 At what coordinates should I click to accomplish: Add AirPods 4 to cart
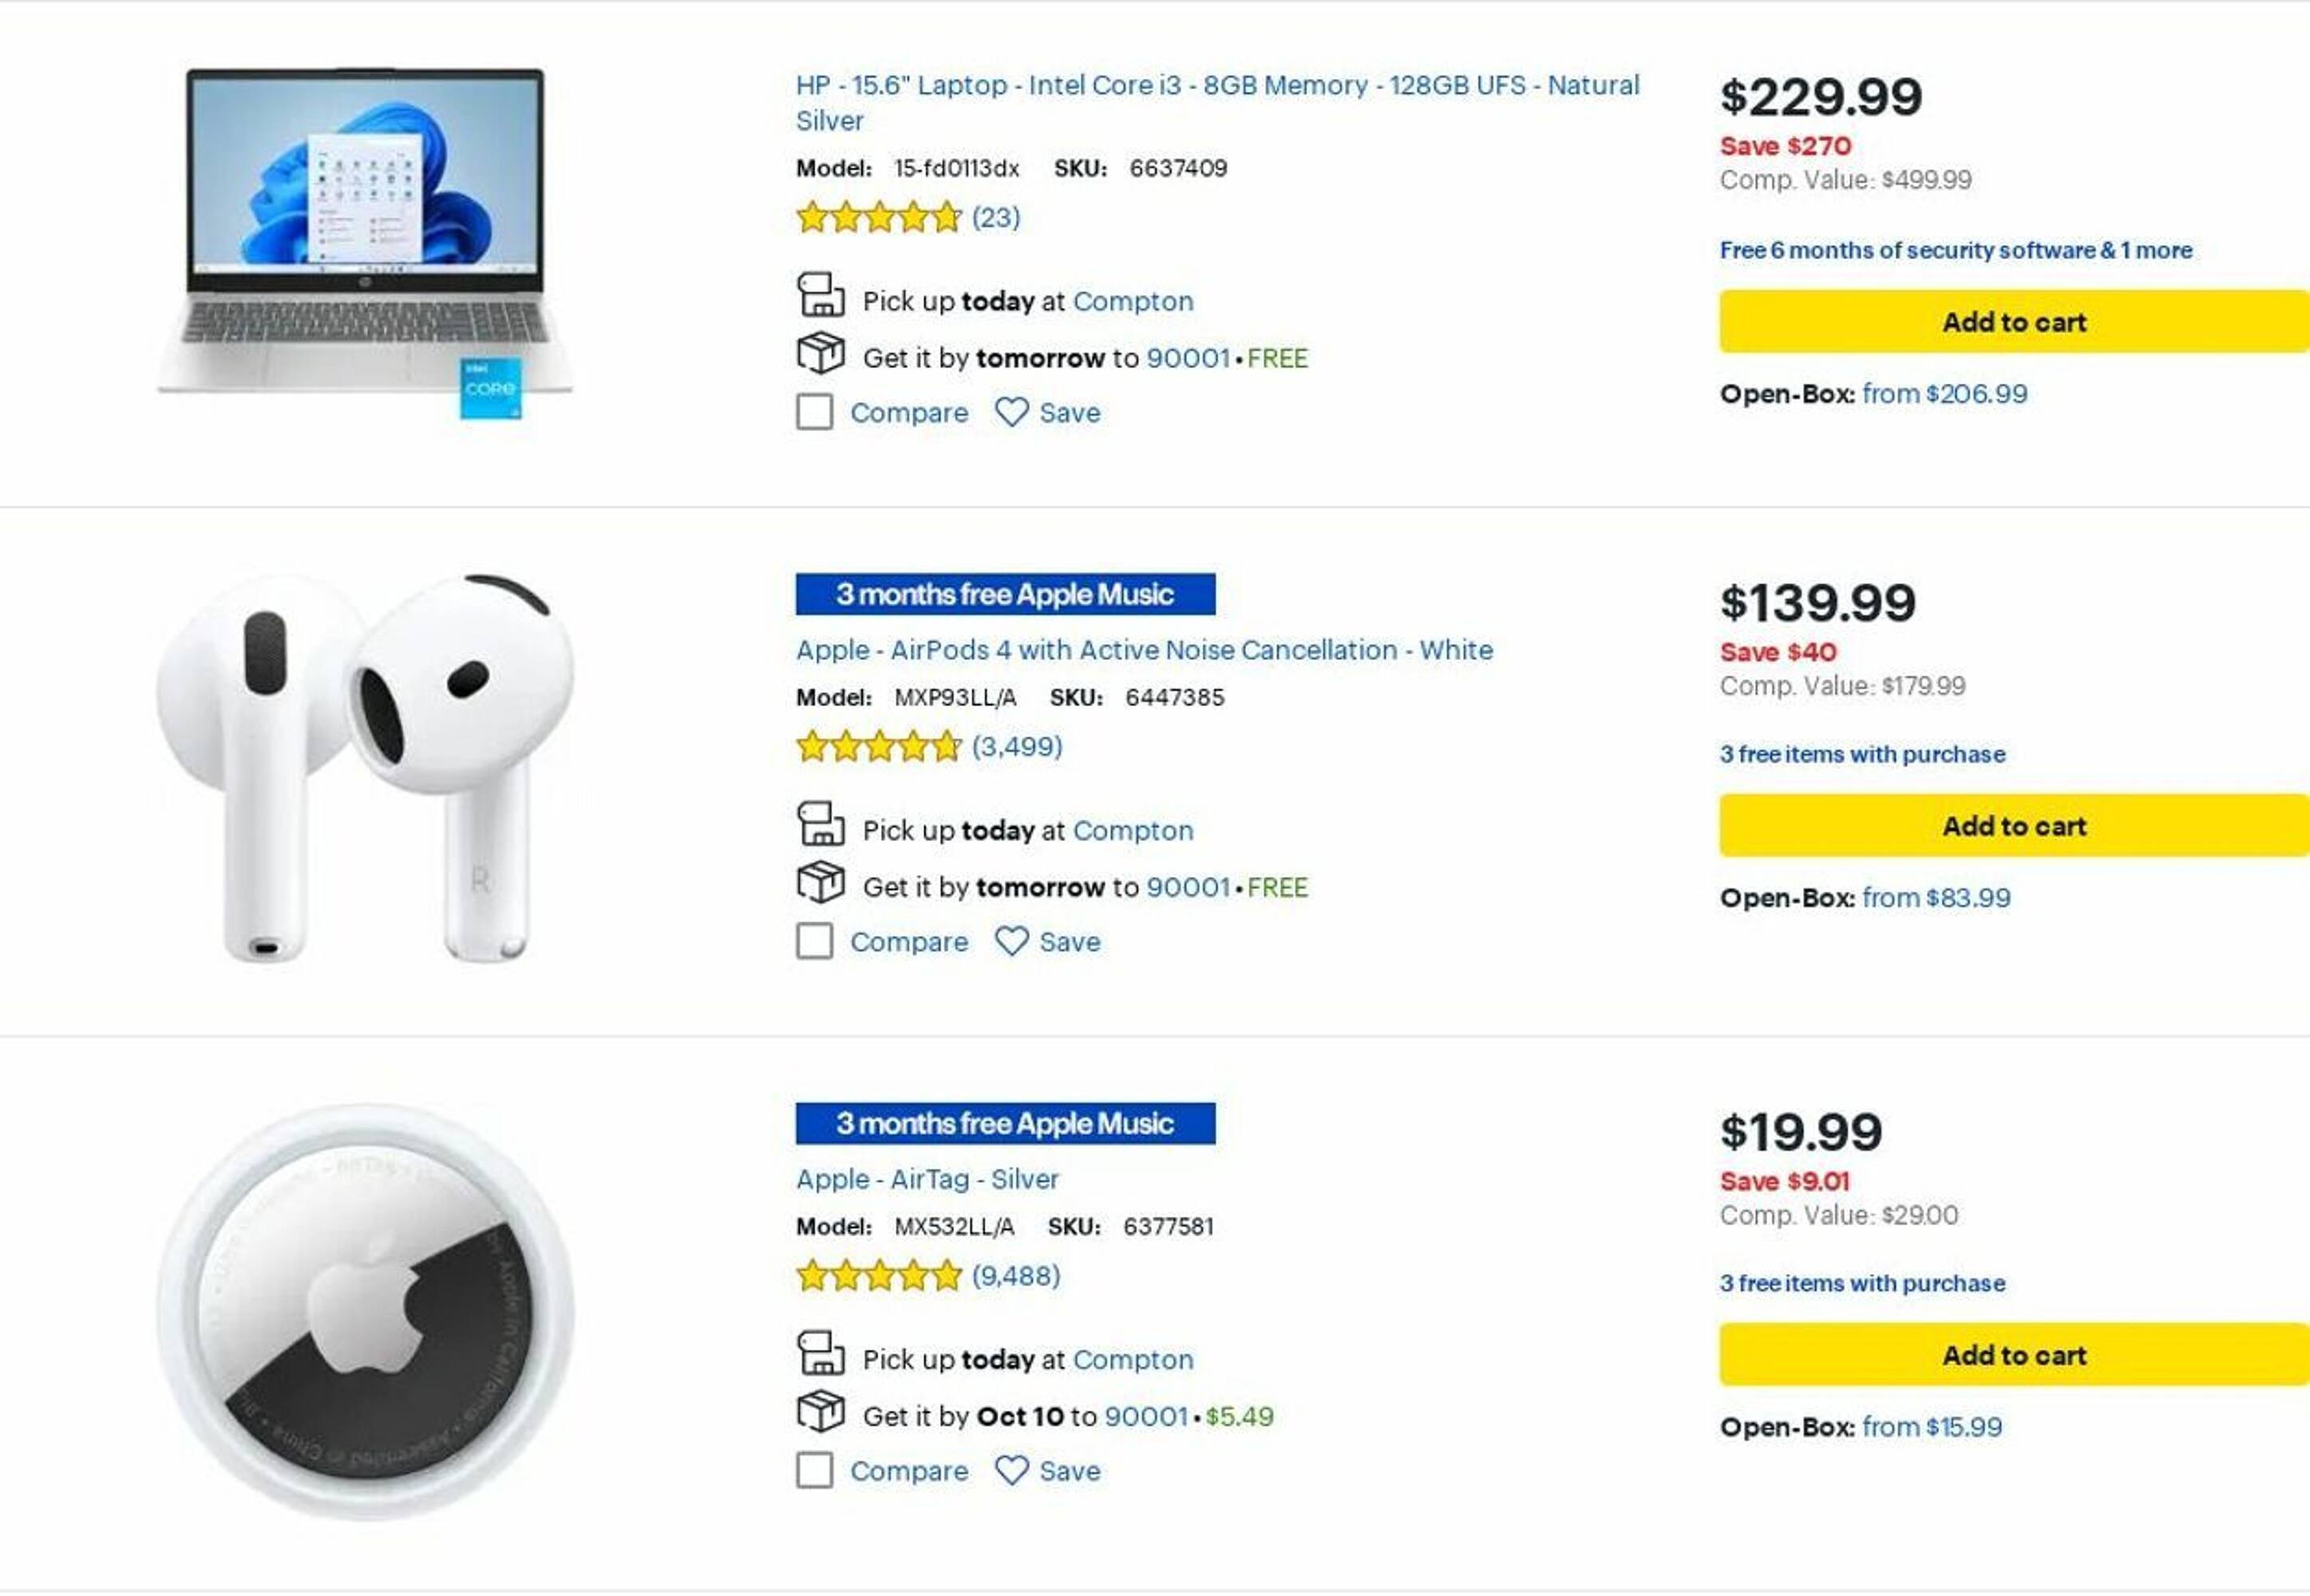point(2013,826)
